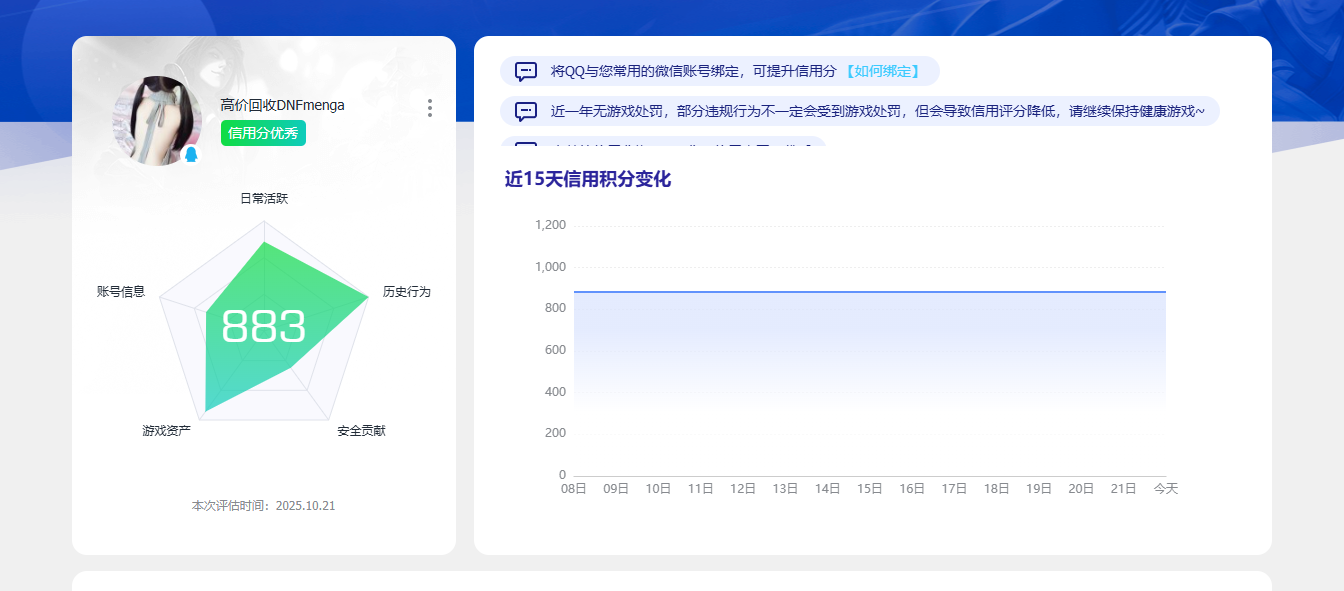Select the 游戏资产 radar label
The image size is (1344, 591).
tap(166, 431)
